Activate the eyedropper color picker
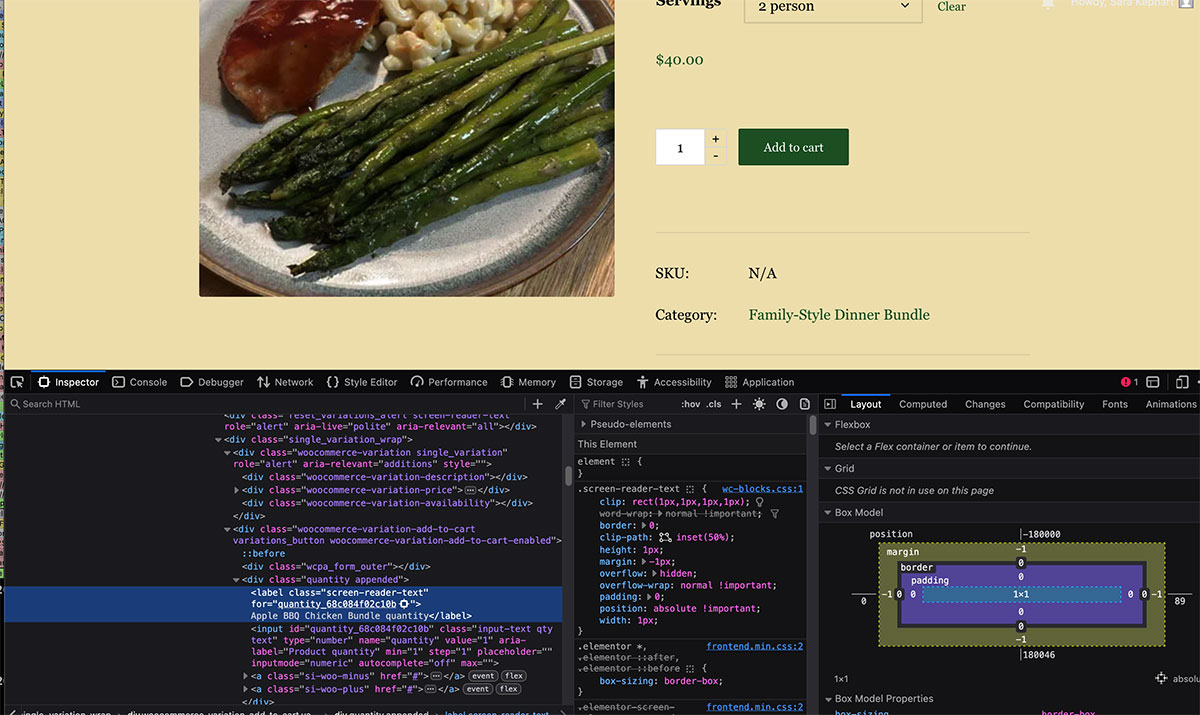The image size is (1200, 715). (x=559, y=404)
